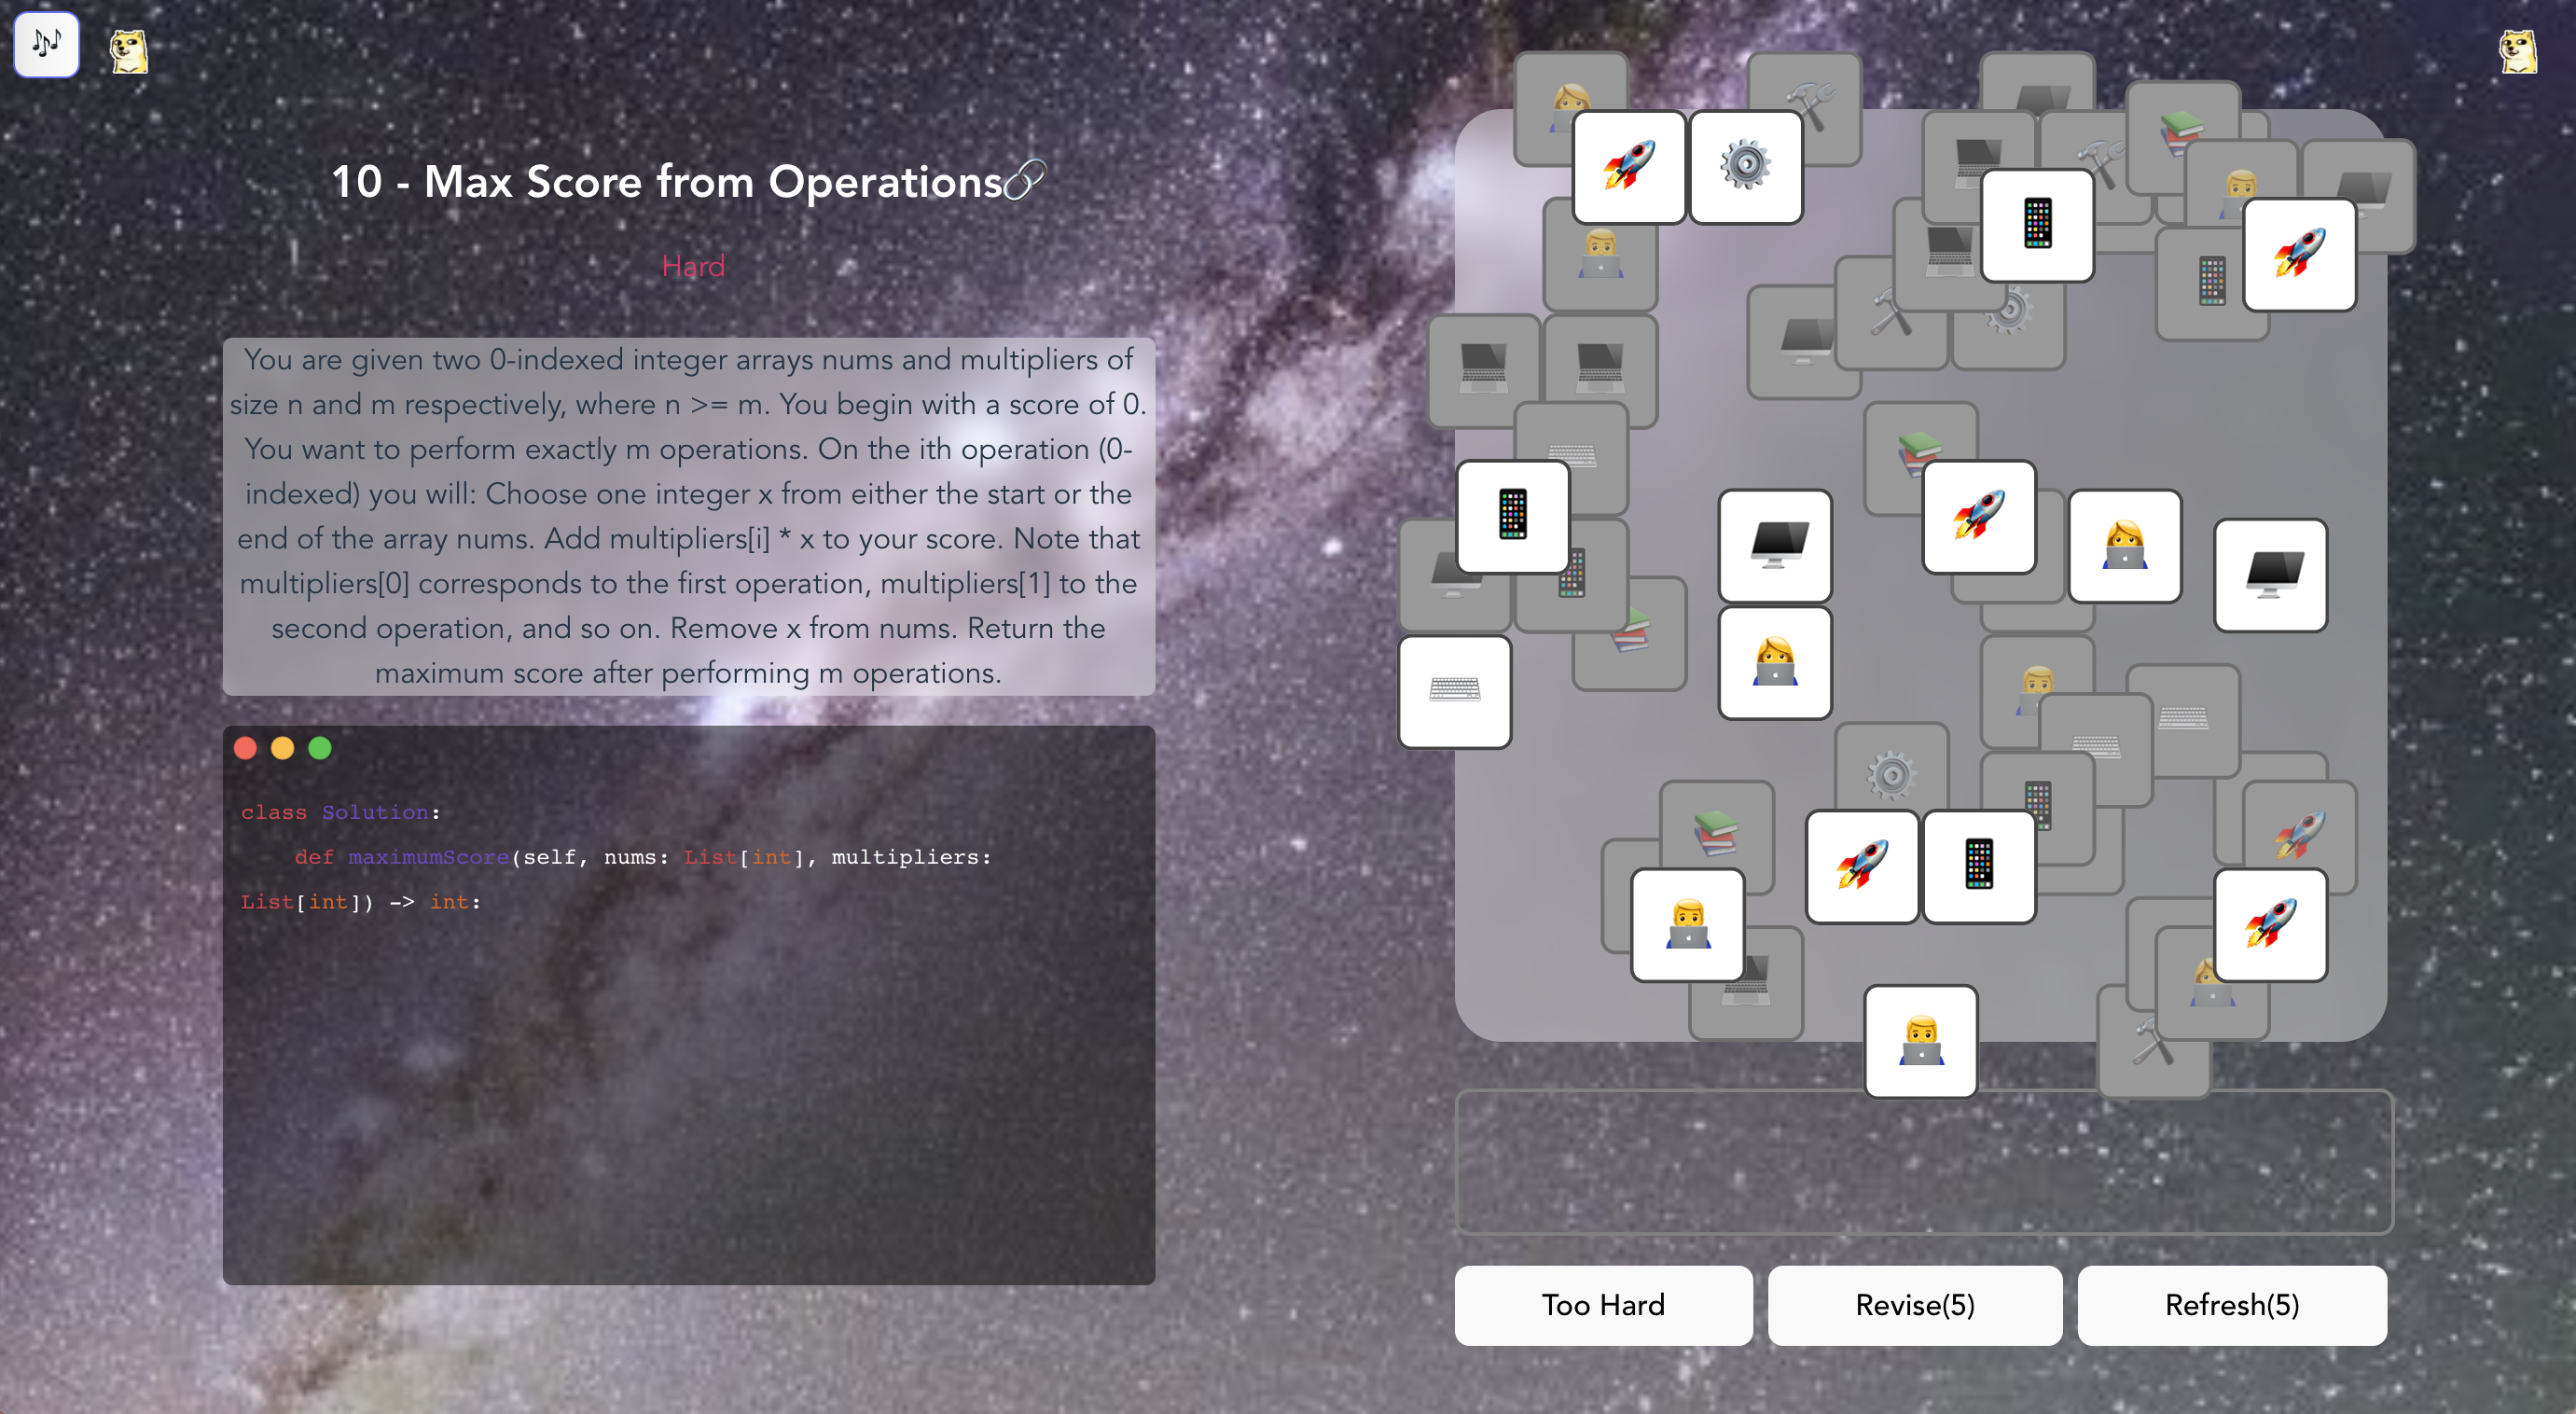Click the yellow dot in code window
Screen dimensions: 2576x1414
pyautogui.click(x=283, y=748)
